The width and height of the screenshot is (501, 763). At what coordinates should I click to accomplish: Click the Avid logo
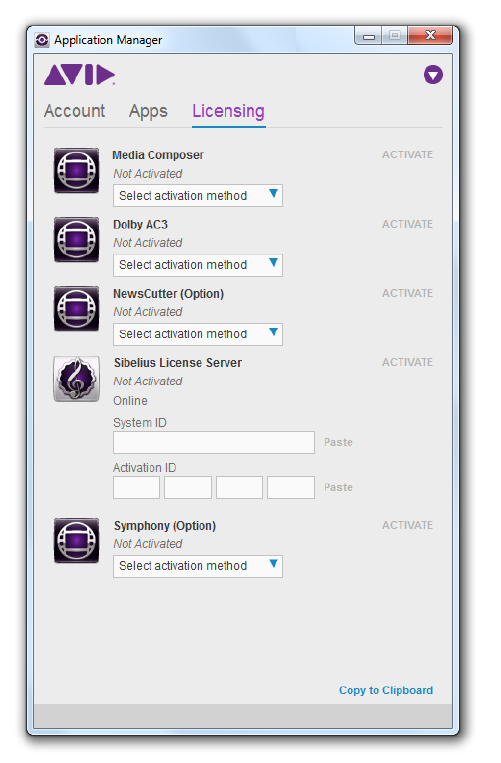(x=80, y=74)
